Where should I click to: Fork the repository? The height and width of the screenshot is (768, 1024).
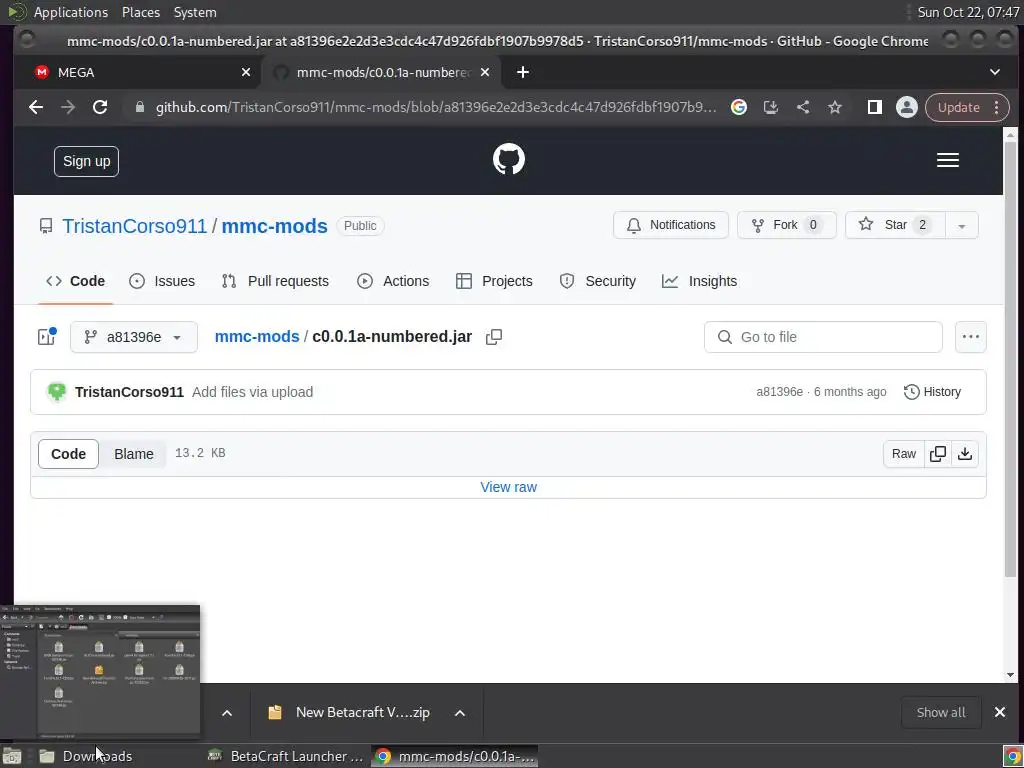tap(786, 225)
